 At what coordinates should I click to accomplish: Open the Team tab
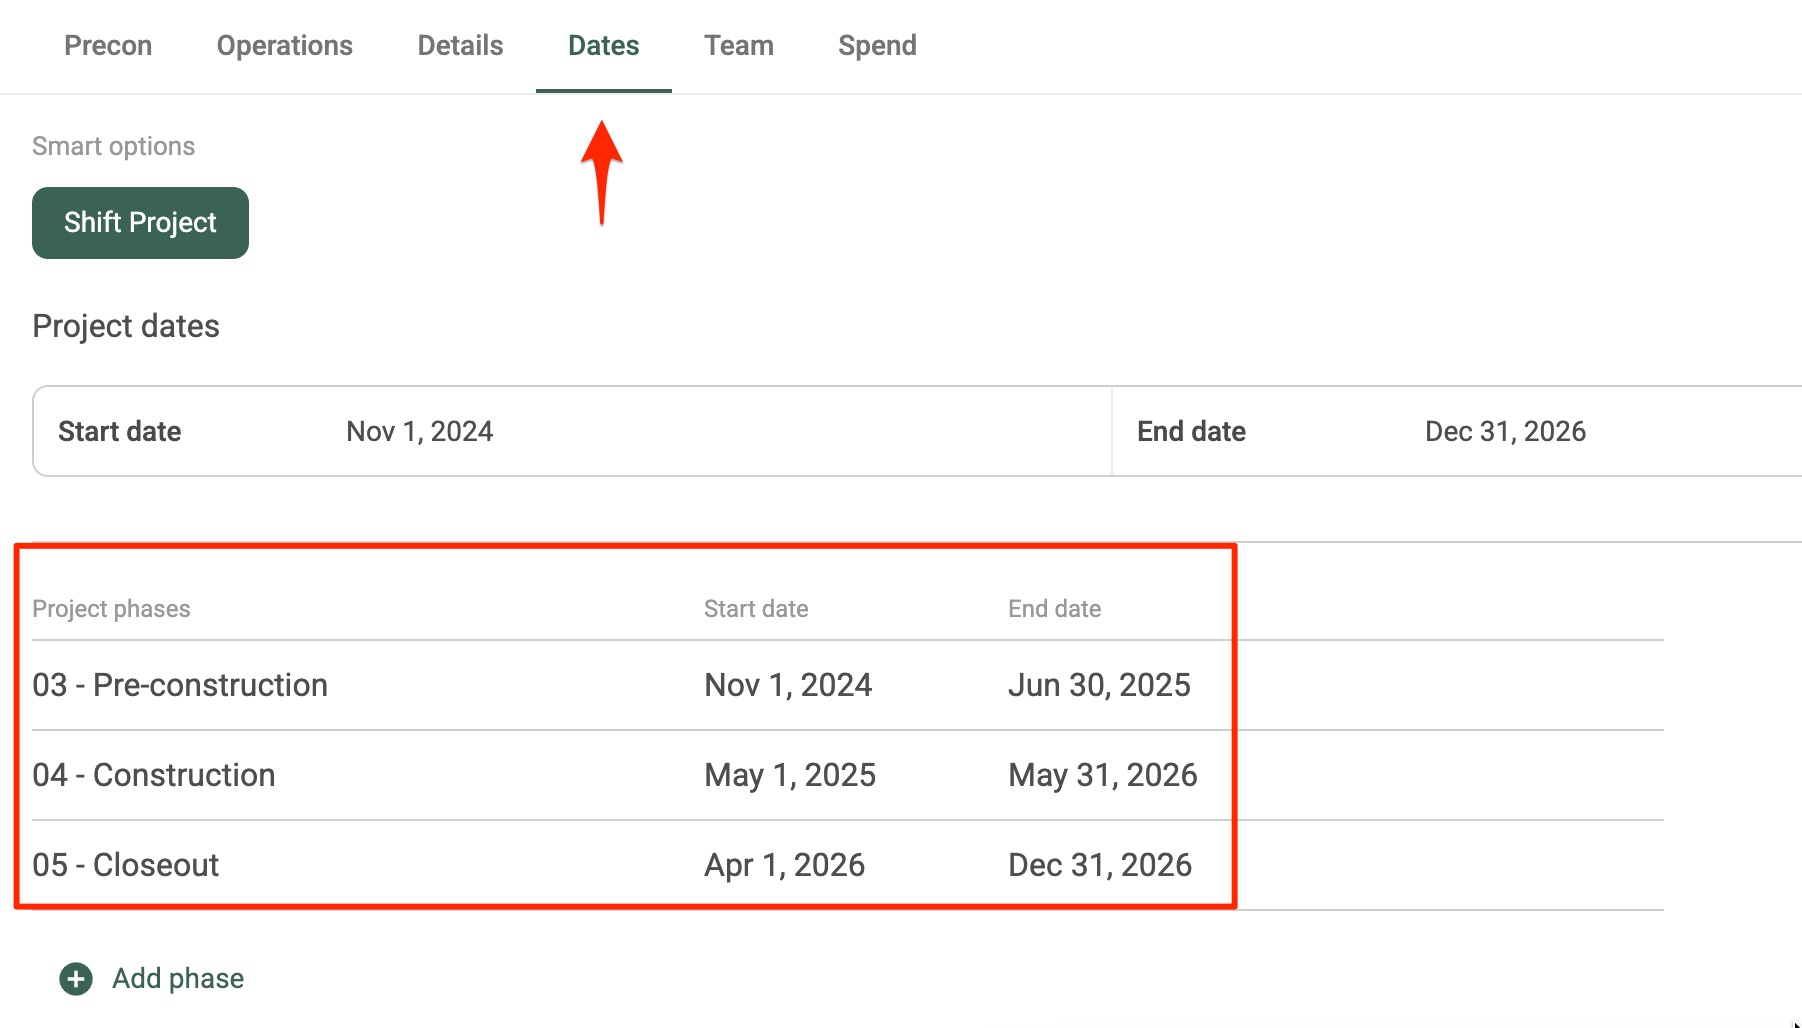click(x=739, y=46)
